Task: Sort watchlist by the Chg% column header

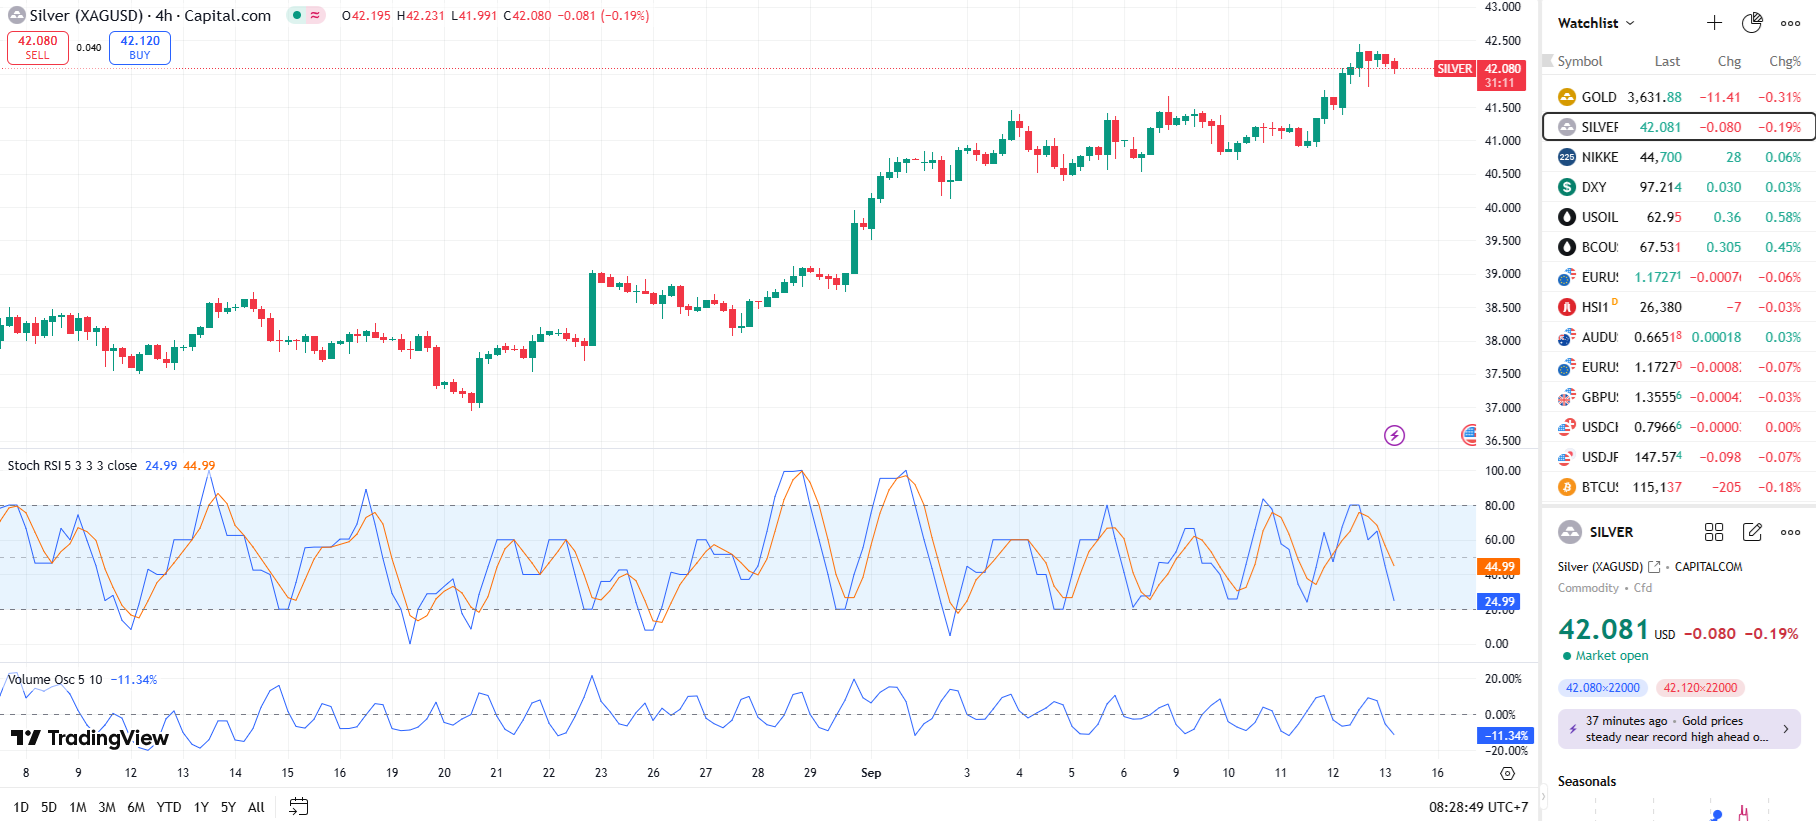Action: (1784, 61)
